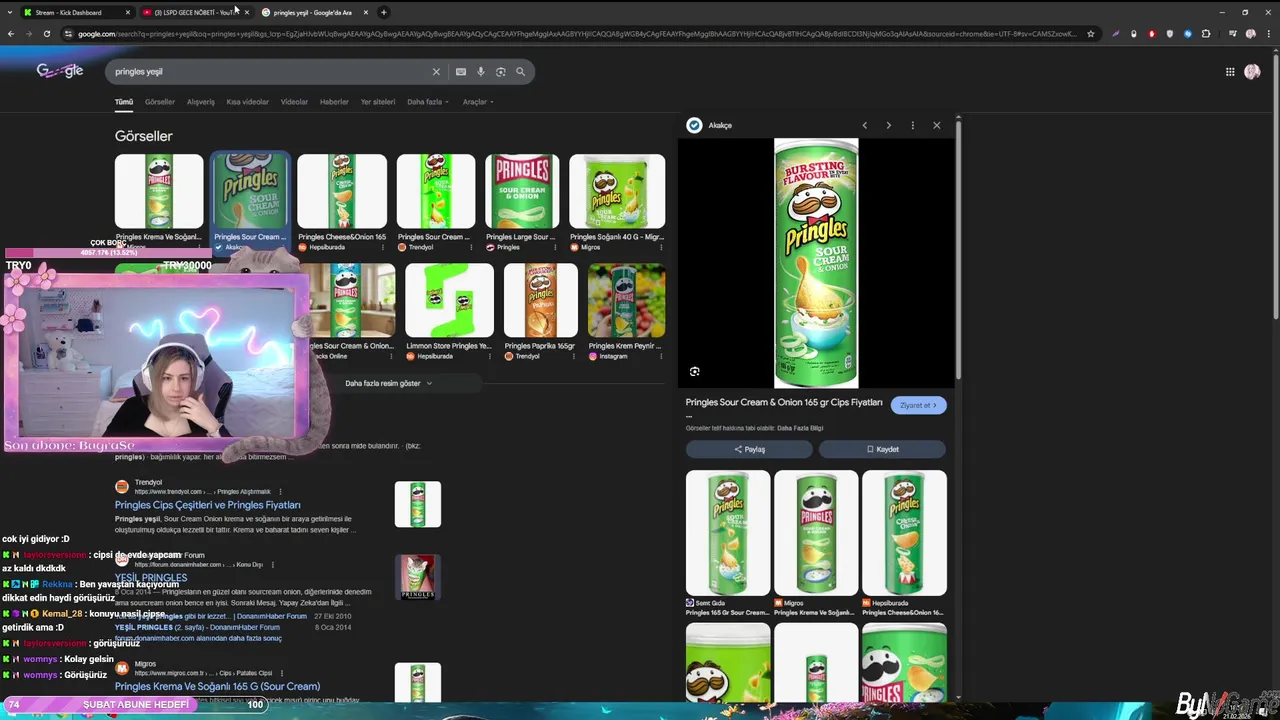
Task: Close the Kick Dashboard tab
Action: click(x=127, y=12)
